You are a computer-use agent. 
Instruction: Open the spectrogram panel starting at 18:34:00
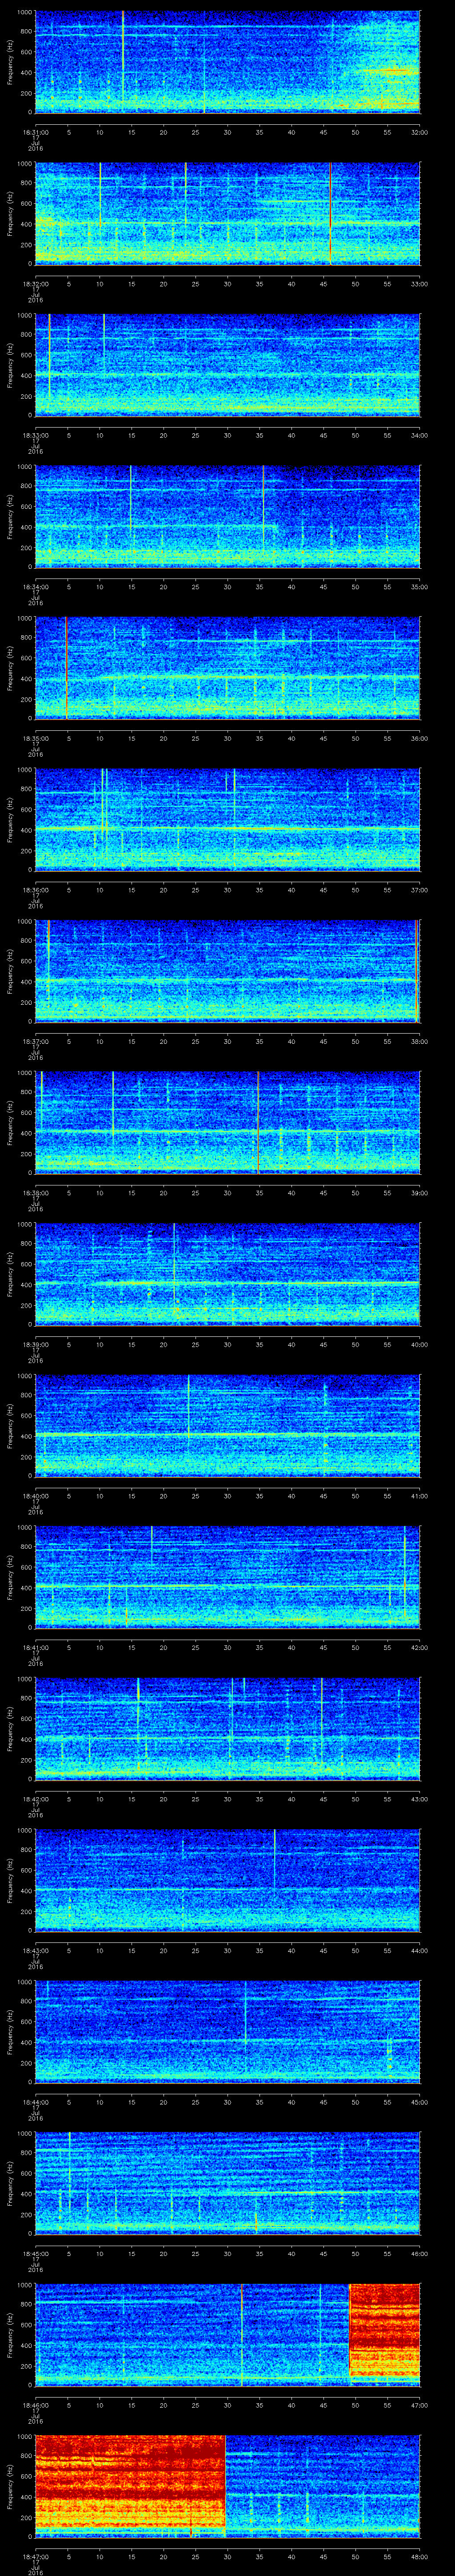pos(228,516)
